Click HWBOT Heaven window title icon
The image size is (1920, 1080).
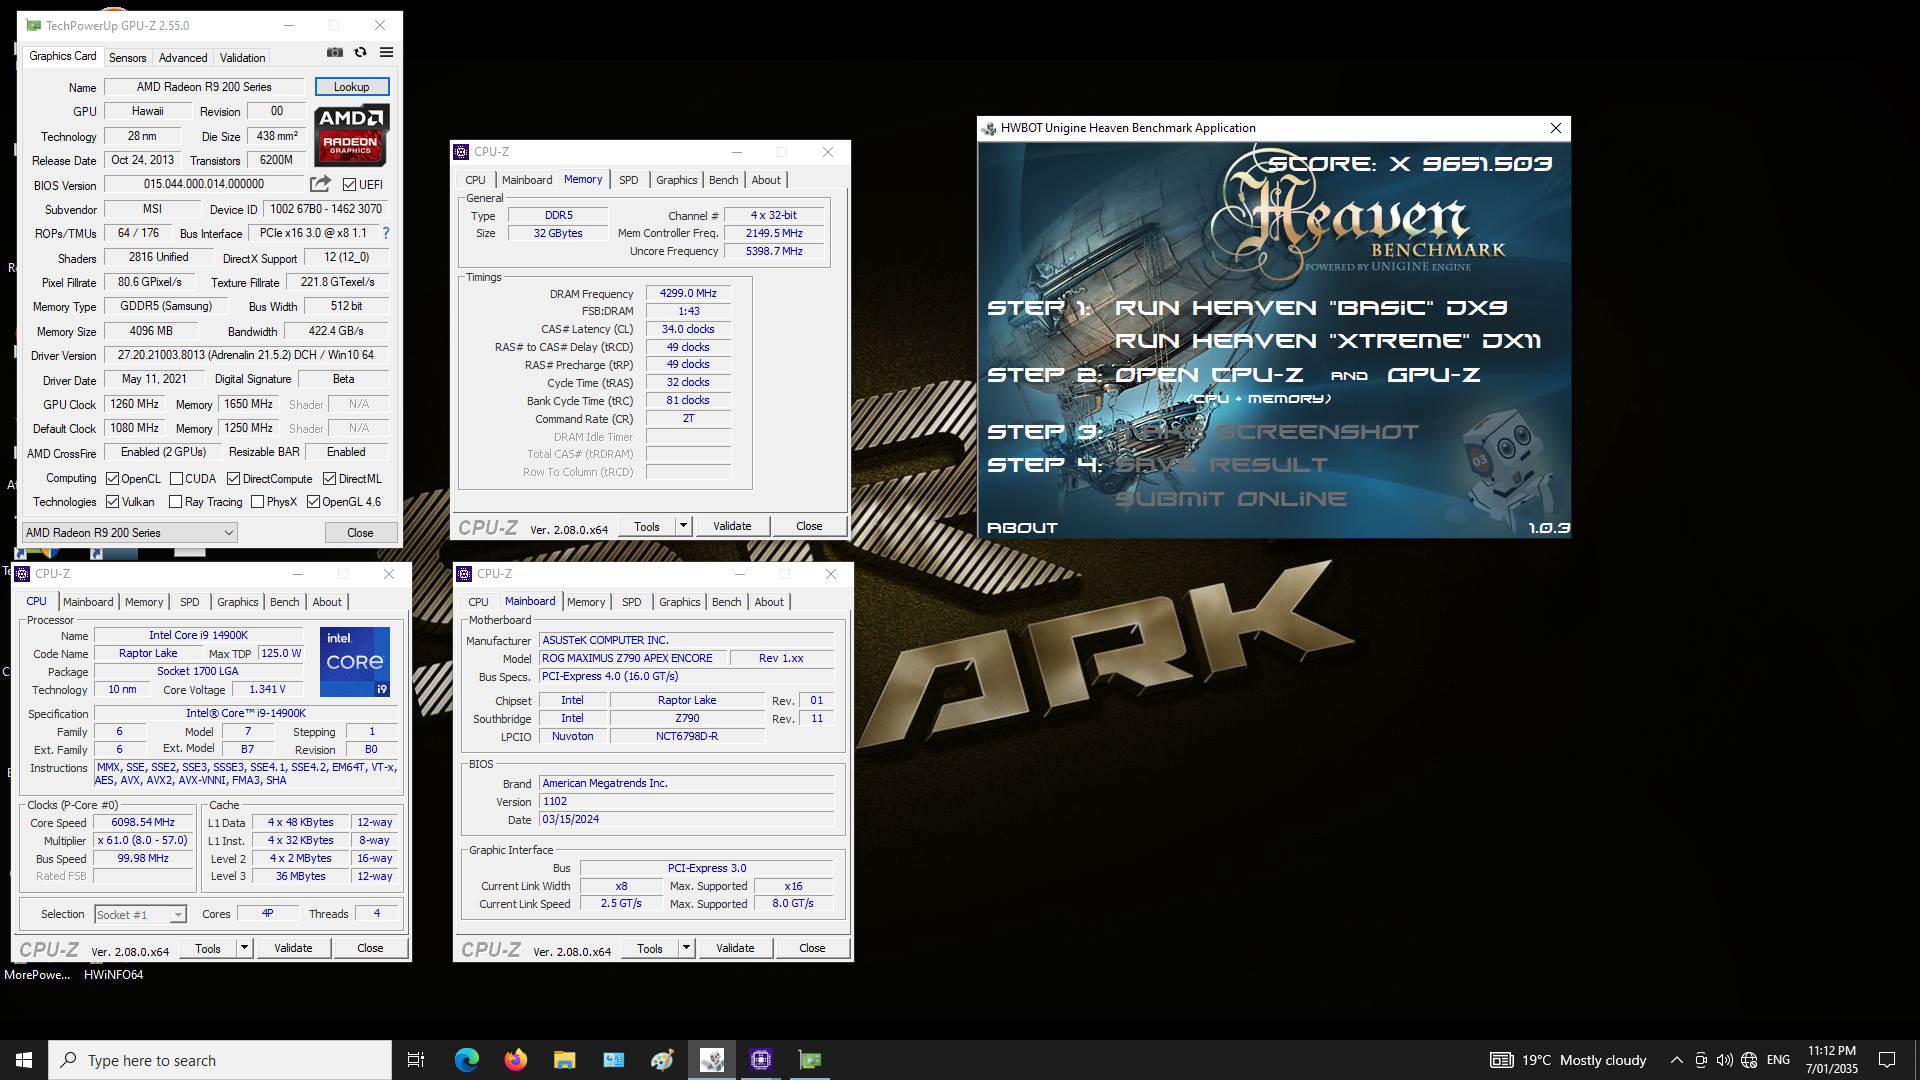(989, 128)
